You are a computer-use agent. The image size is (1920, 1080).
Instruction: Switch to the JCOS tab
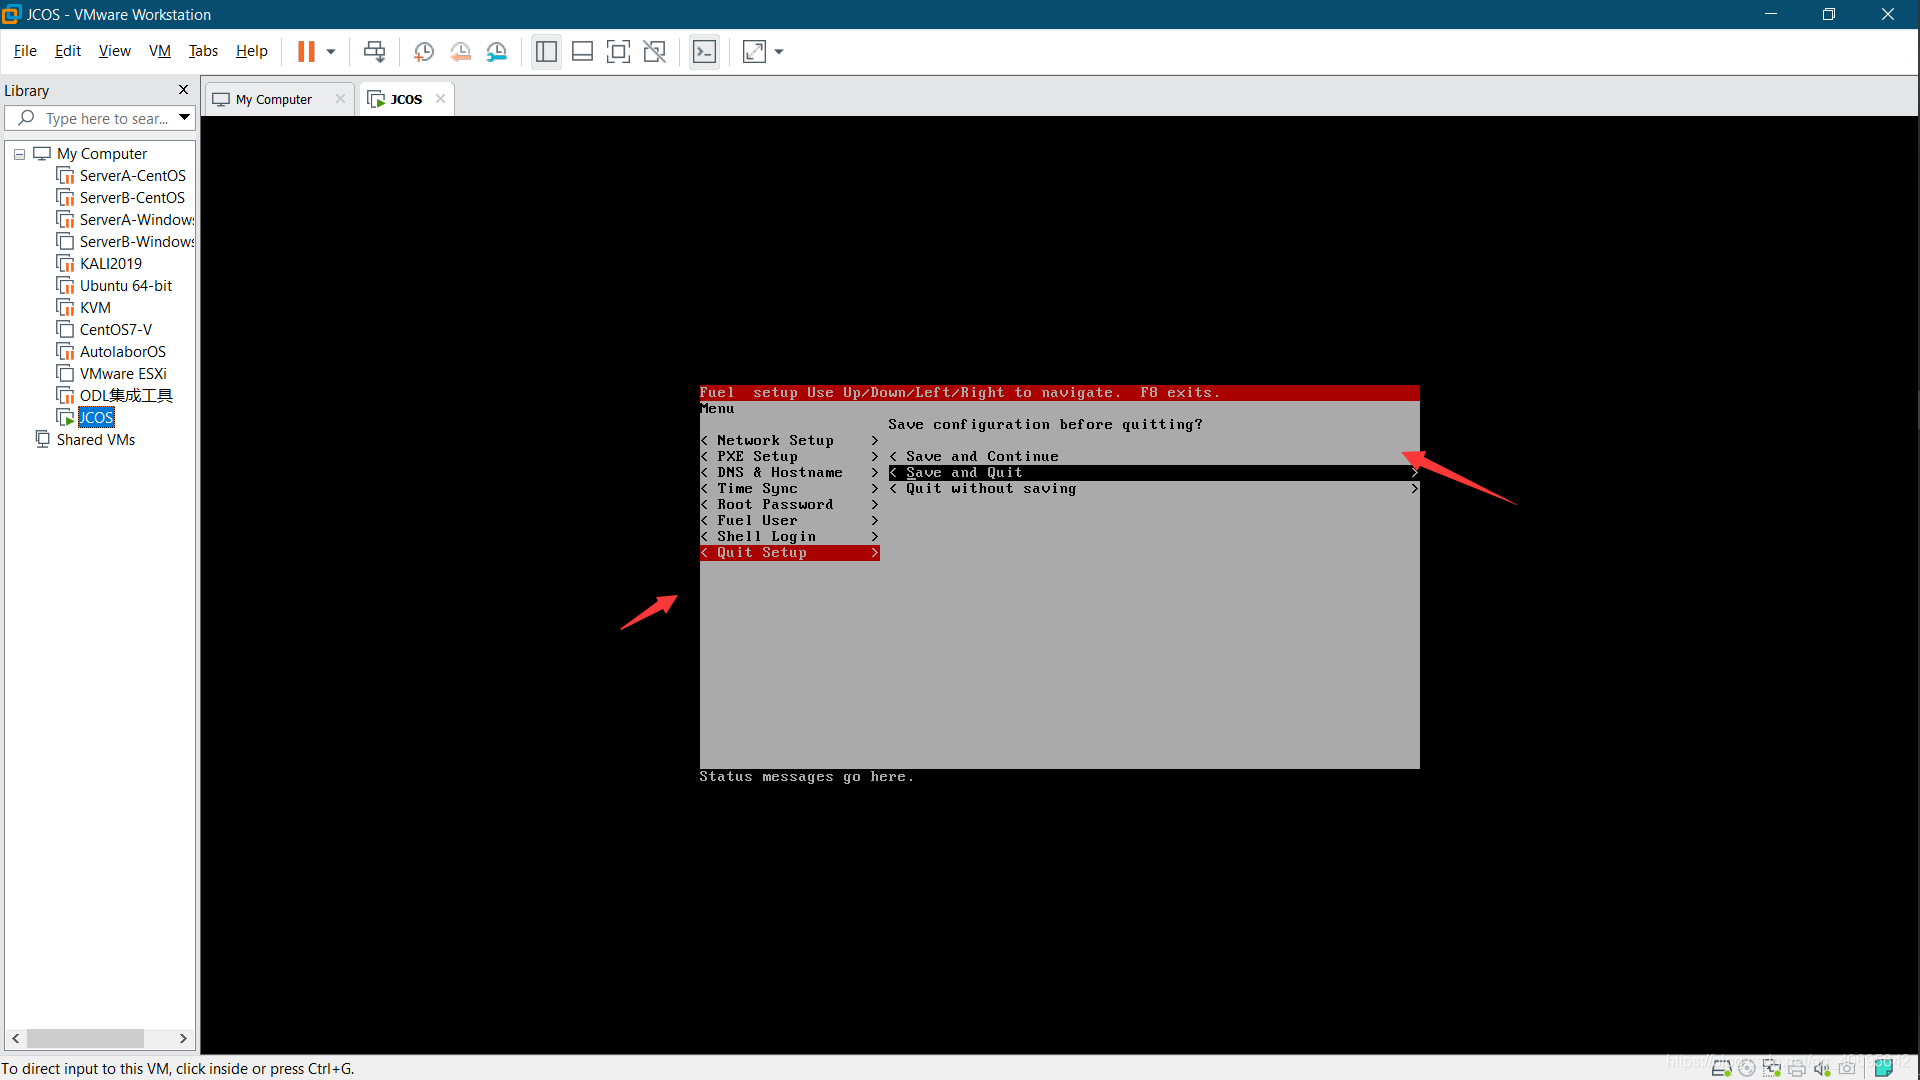click(x=405, y=99)
